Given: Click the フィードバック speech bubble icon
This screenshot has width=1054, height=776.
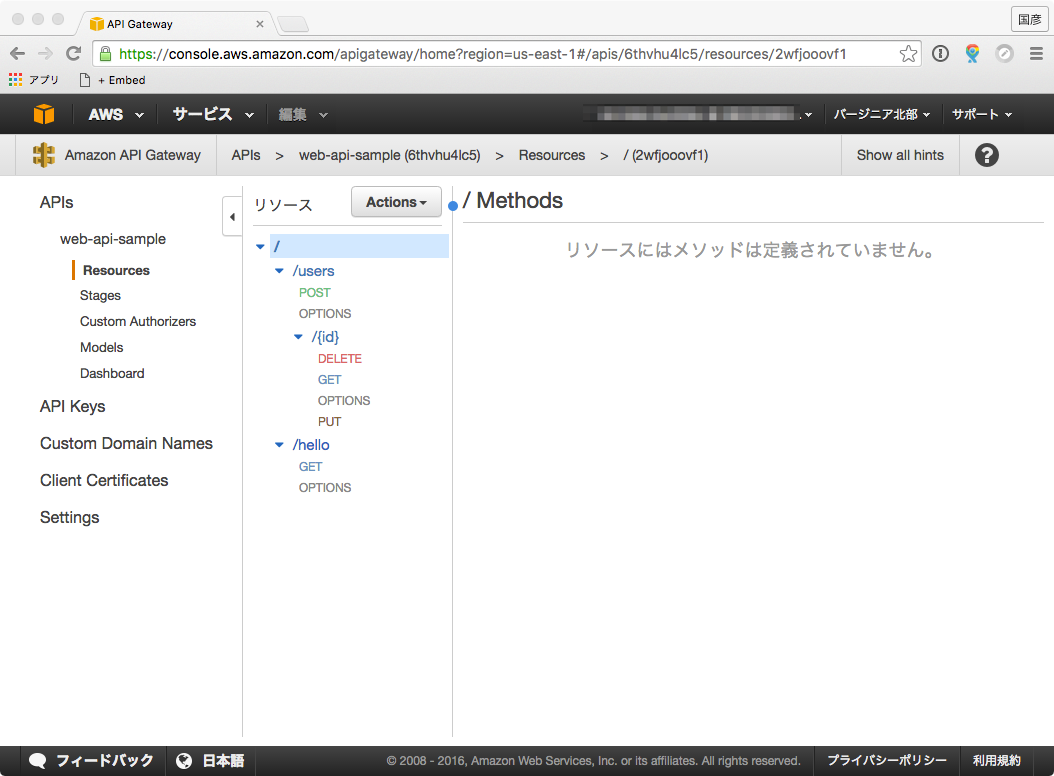Looking at the screenshot, I should (38, 761).
